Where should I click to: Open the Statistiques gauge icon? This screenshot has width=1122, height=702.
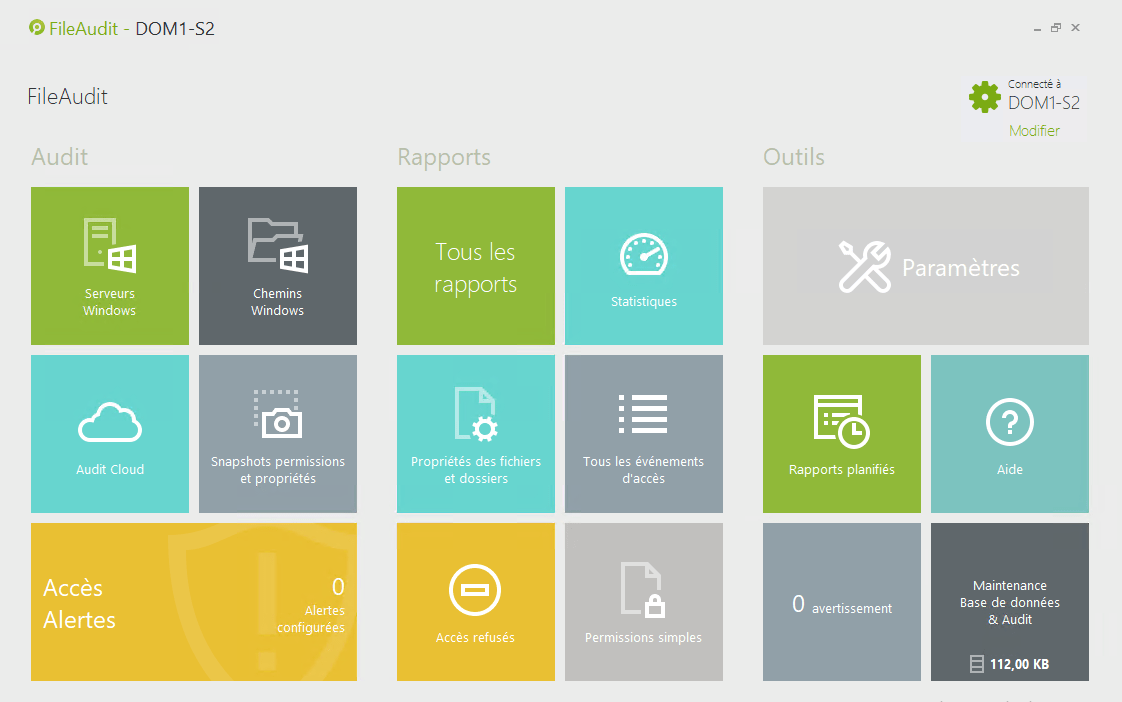(643, 255)
